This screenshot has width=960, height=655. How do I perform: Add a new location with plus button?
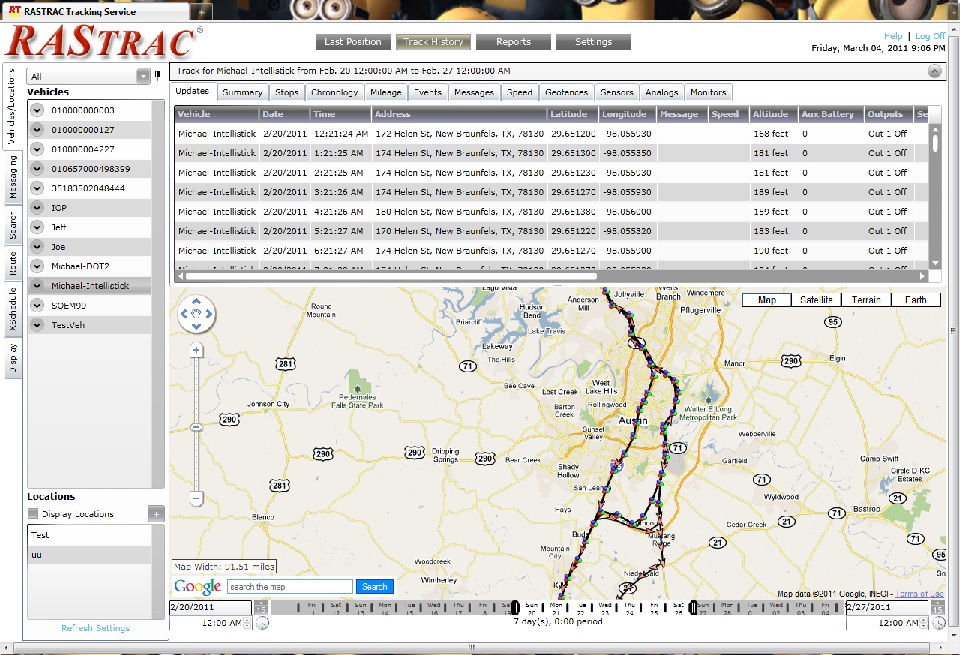click(156, 514)
